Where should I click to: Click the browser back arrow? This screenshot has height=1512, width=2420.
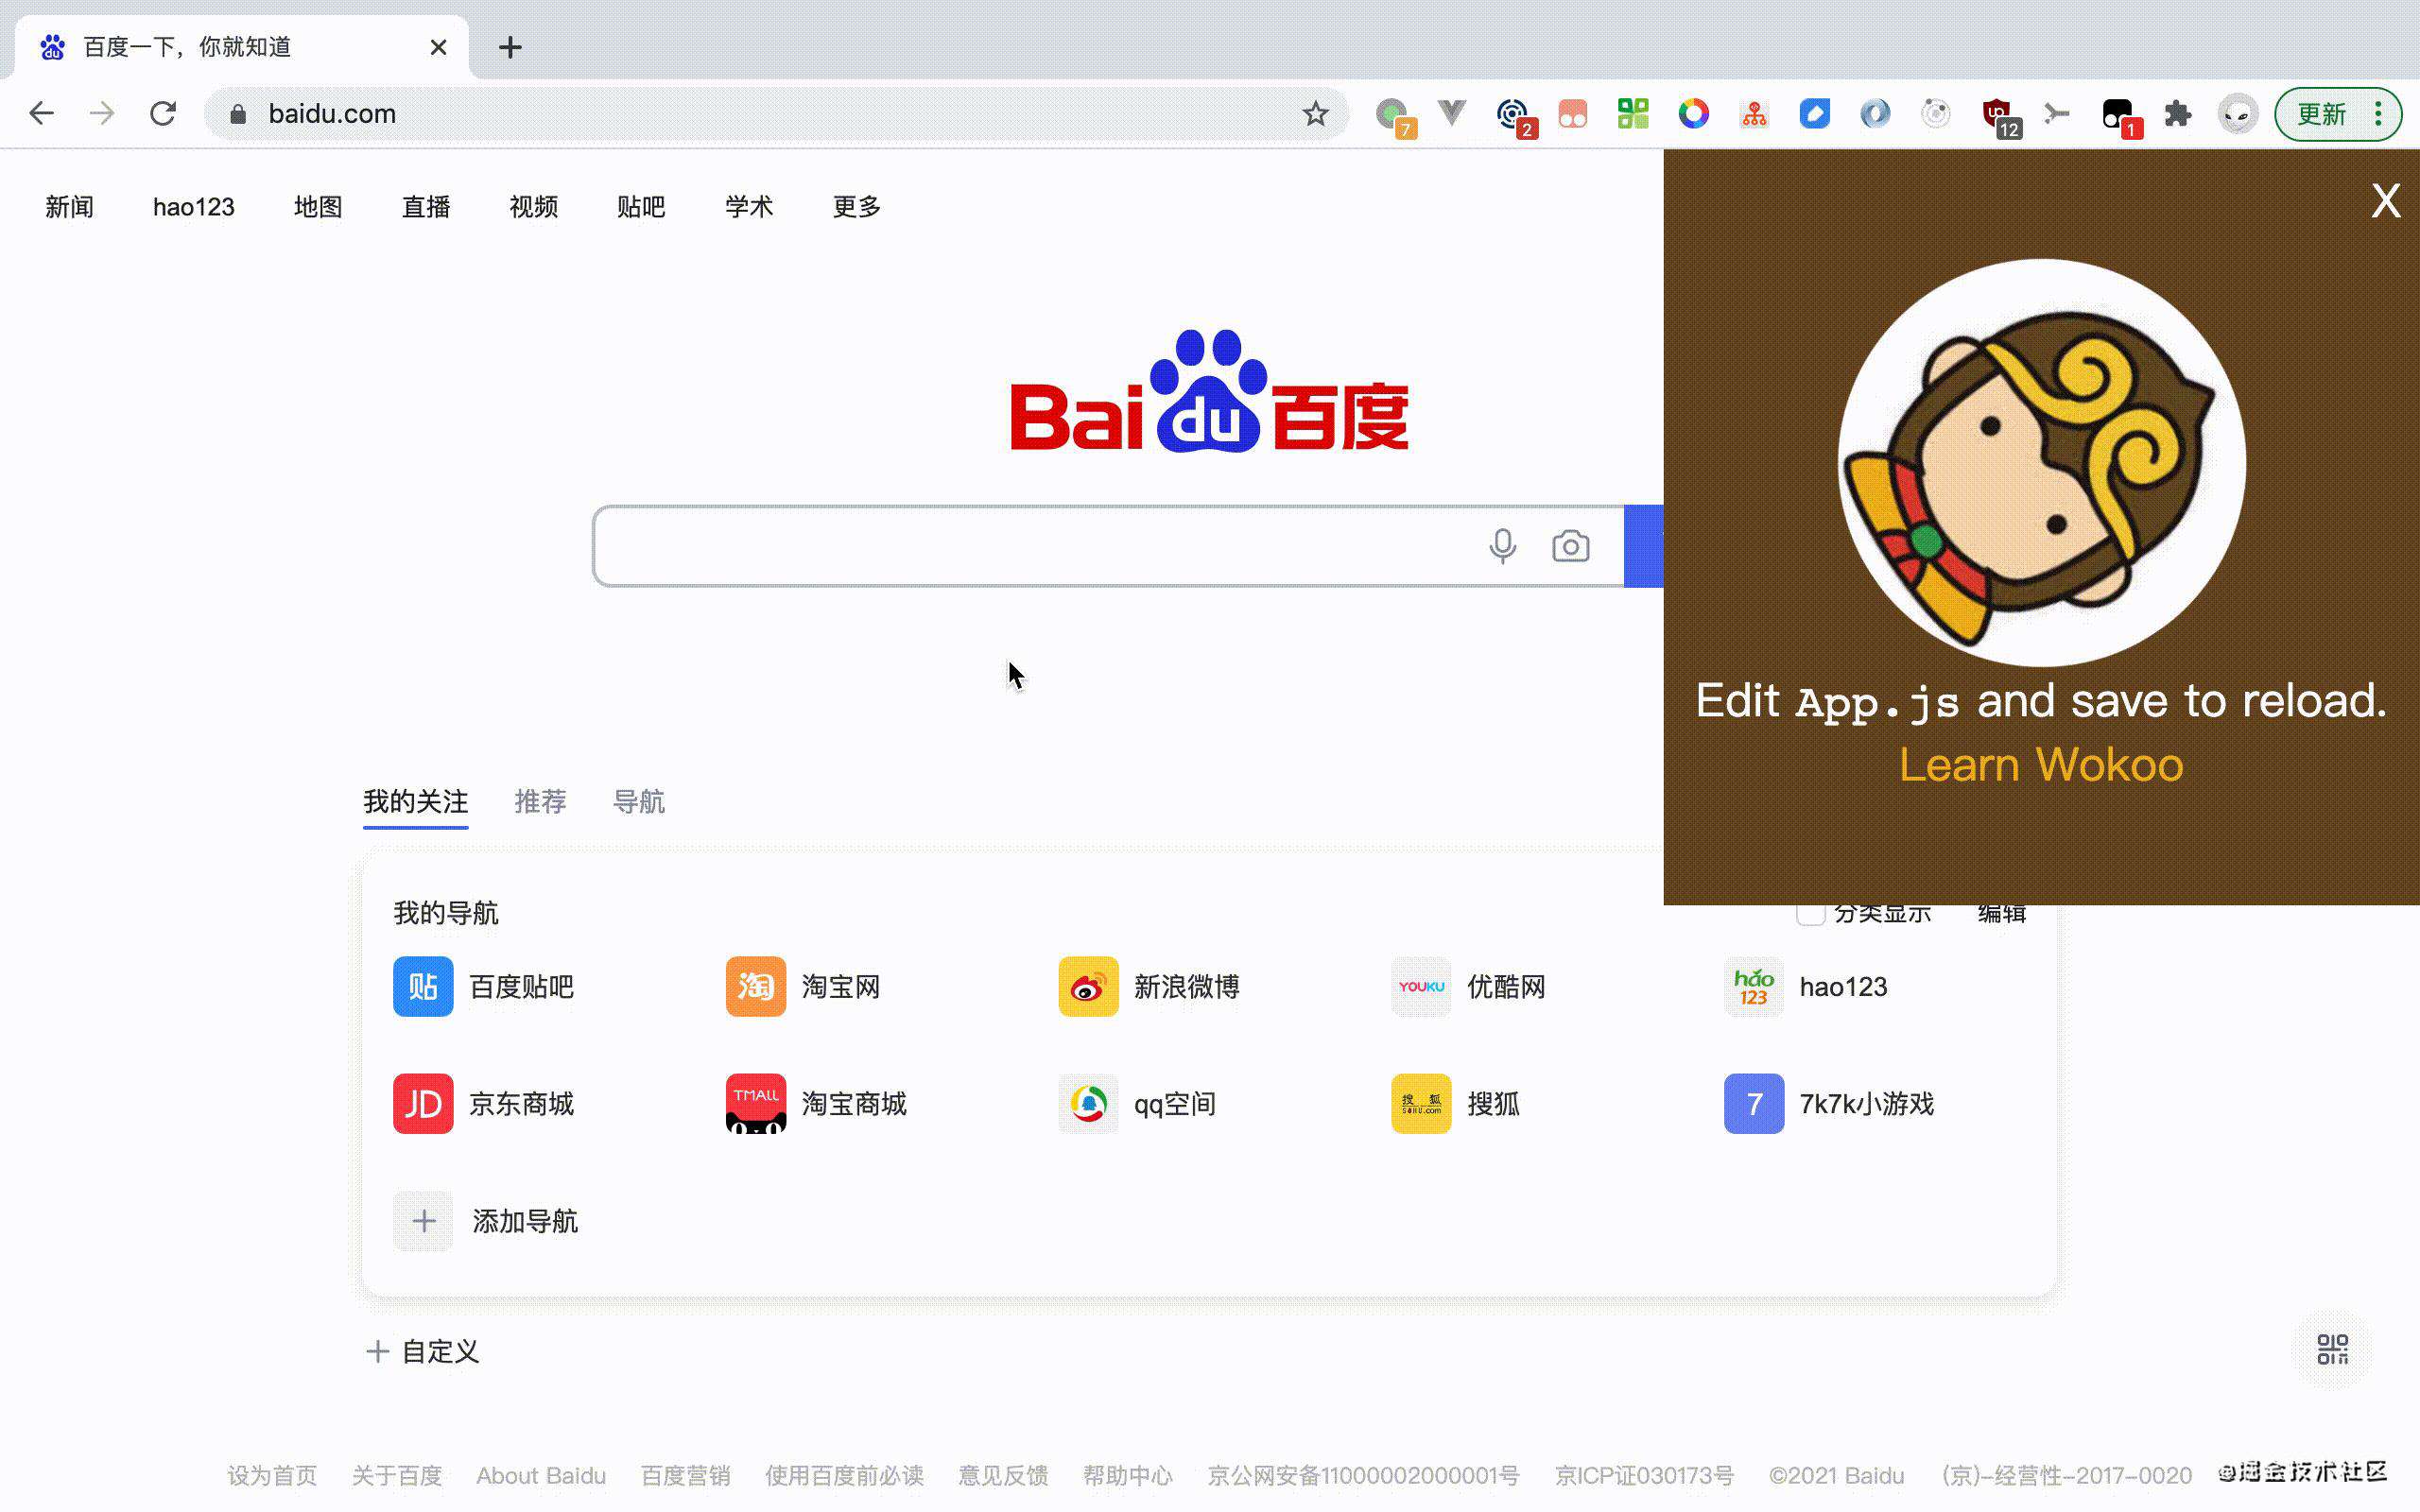click(41, 114)
